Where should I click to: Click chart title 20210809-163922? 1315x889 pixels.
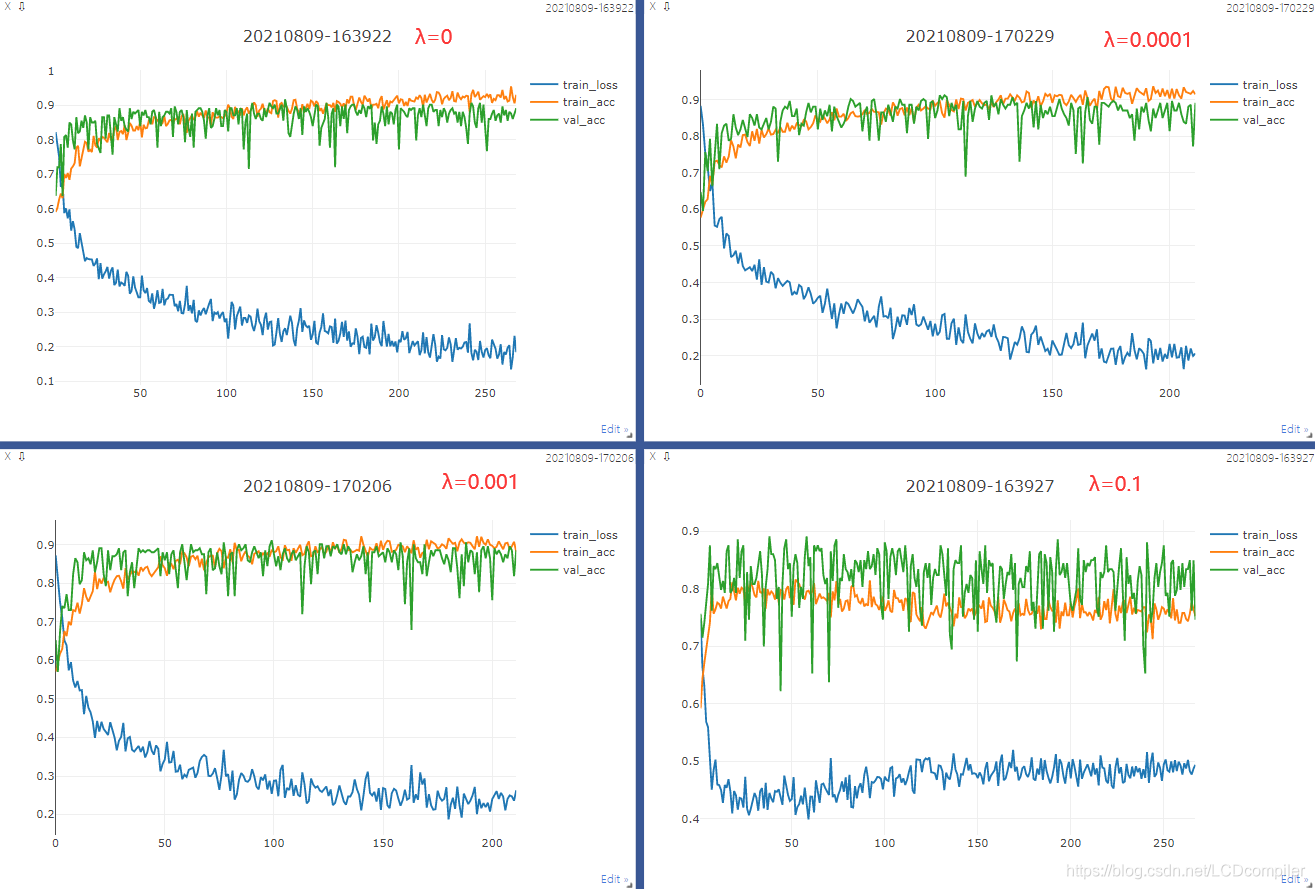[317, 37]
